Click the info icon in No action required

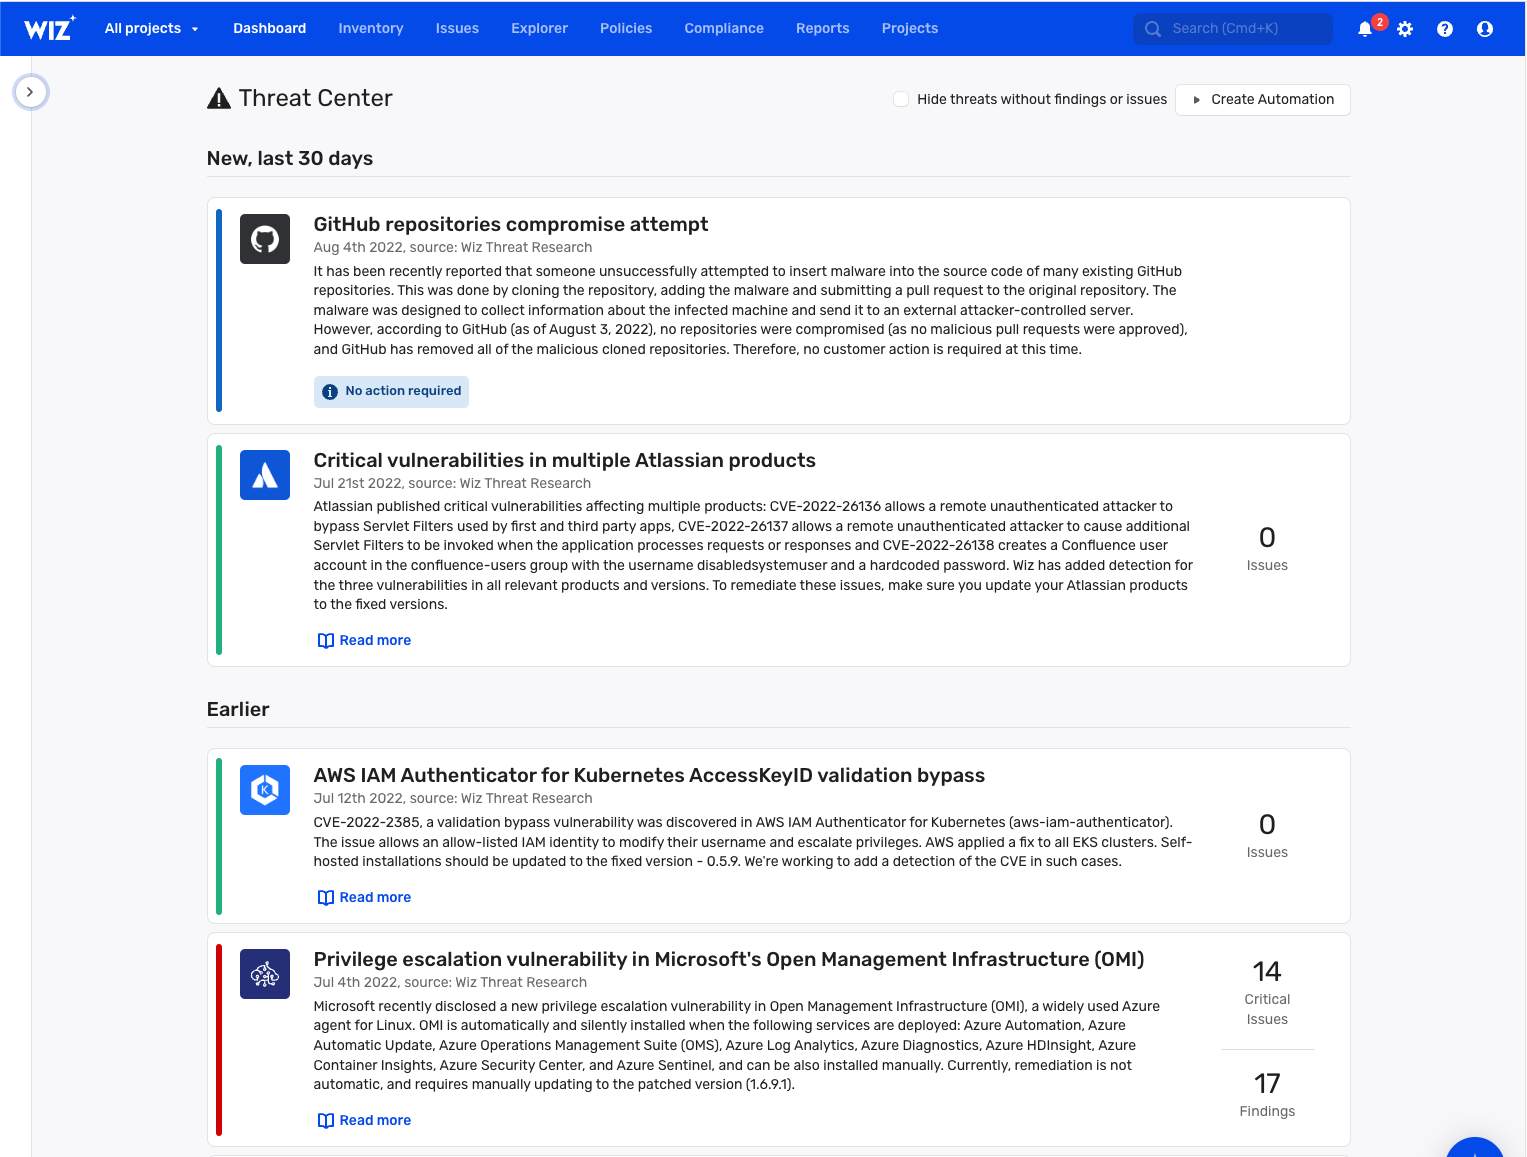click(x=330, y=392)
